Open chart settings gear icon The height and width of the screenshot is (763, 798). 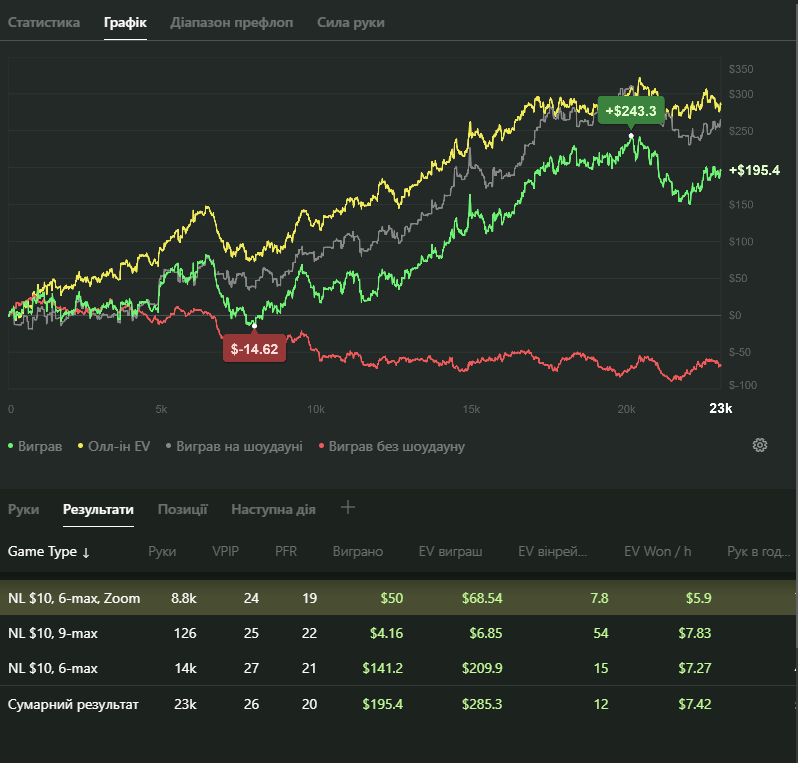click(x=759, y=445)
